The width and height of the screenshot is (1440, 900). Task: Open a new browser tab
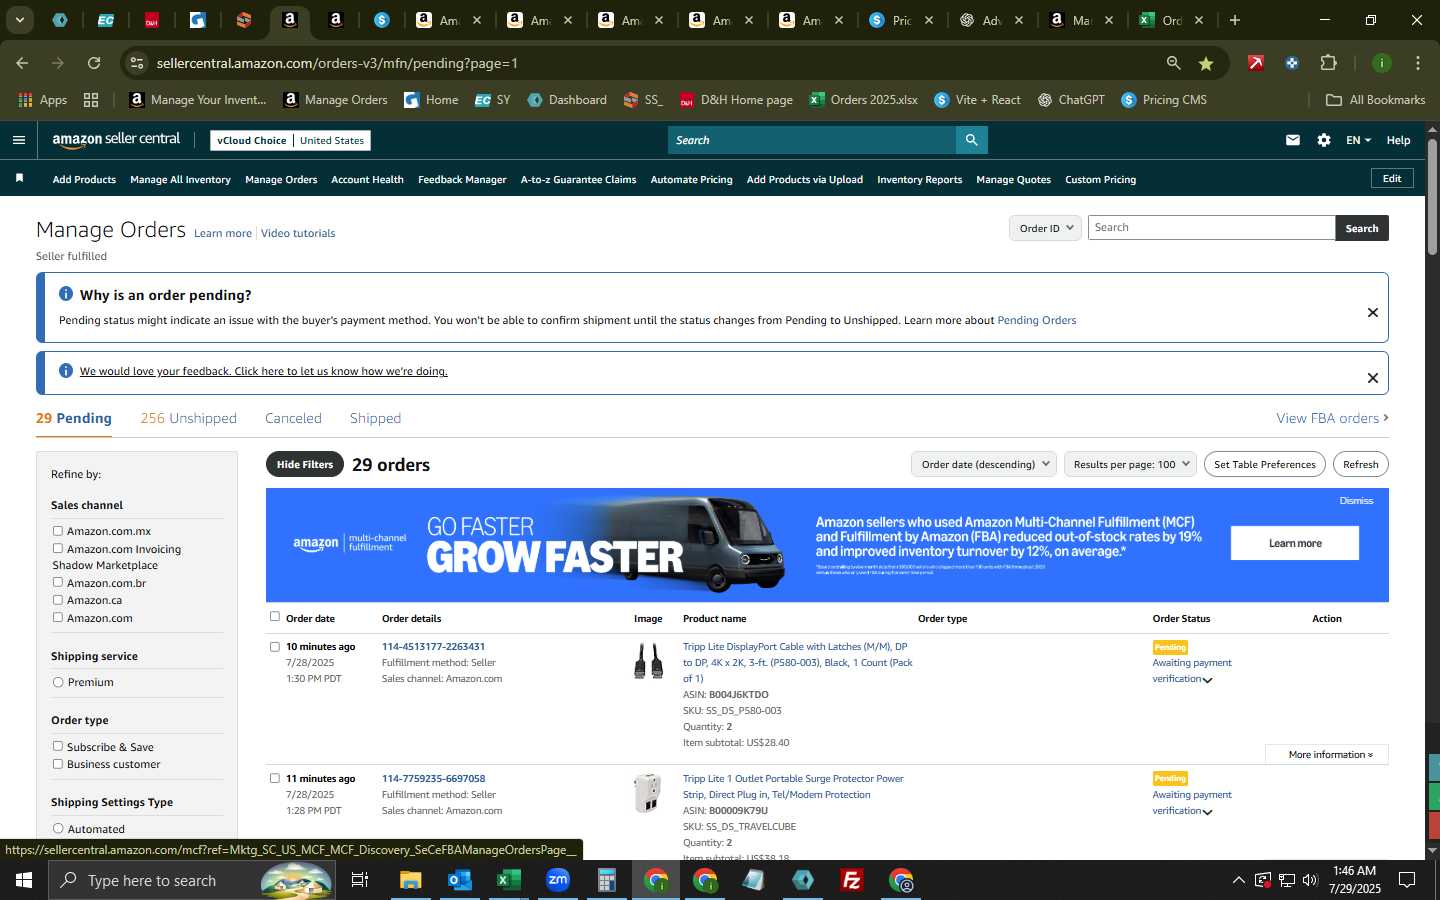coord(1235,20)
